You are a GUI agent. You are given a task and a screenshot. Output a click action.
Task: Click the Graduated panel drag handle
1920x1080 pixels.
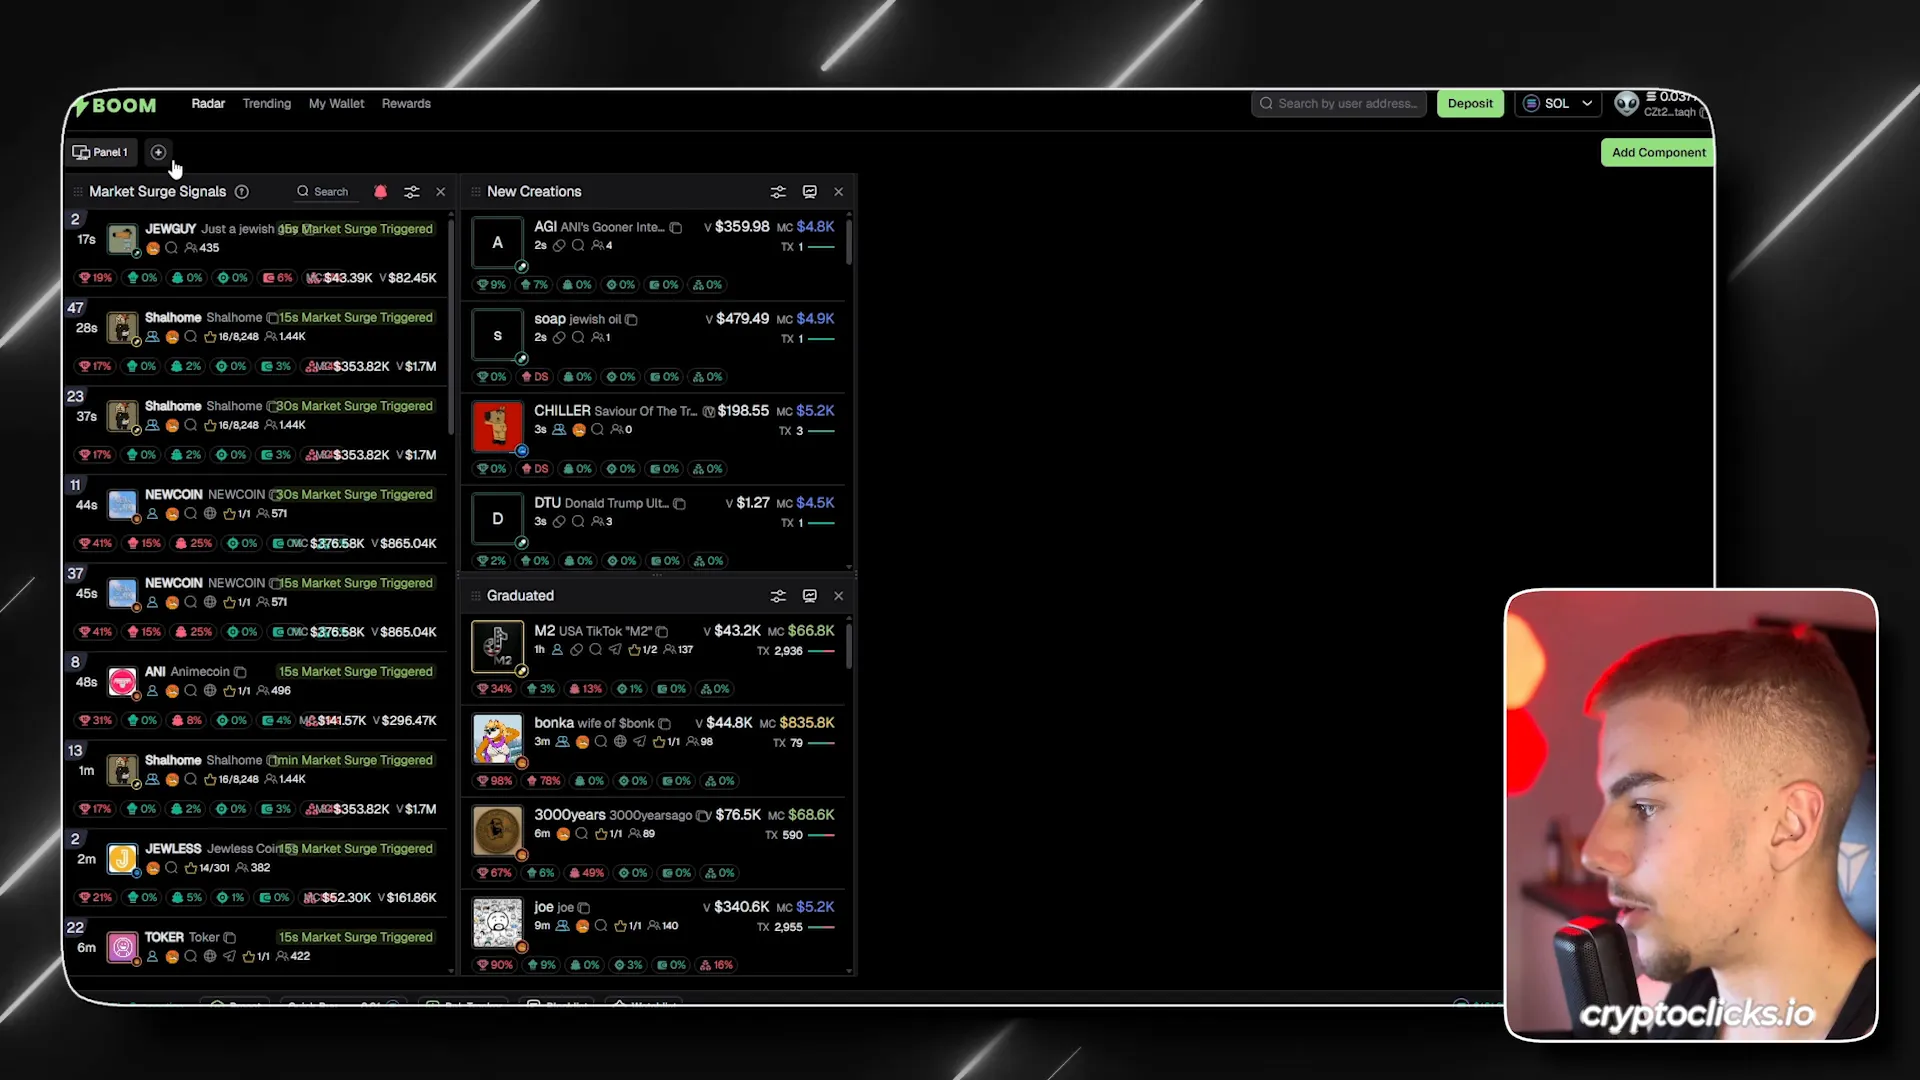[476, 596]
